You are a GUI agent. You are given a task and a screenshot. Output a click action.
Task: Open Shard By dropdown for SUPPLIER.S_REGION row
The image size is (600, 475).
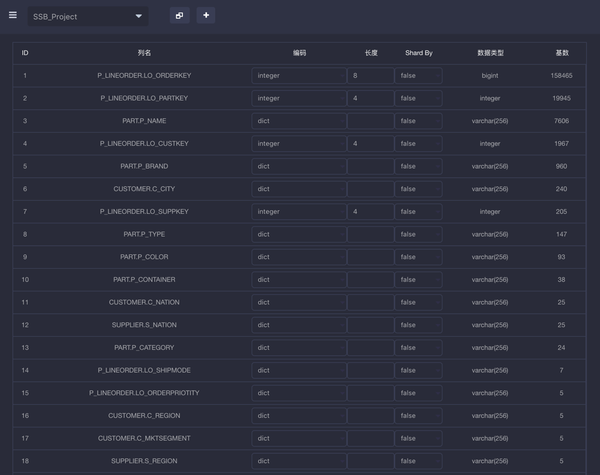(419, 461)
